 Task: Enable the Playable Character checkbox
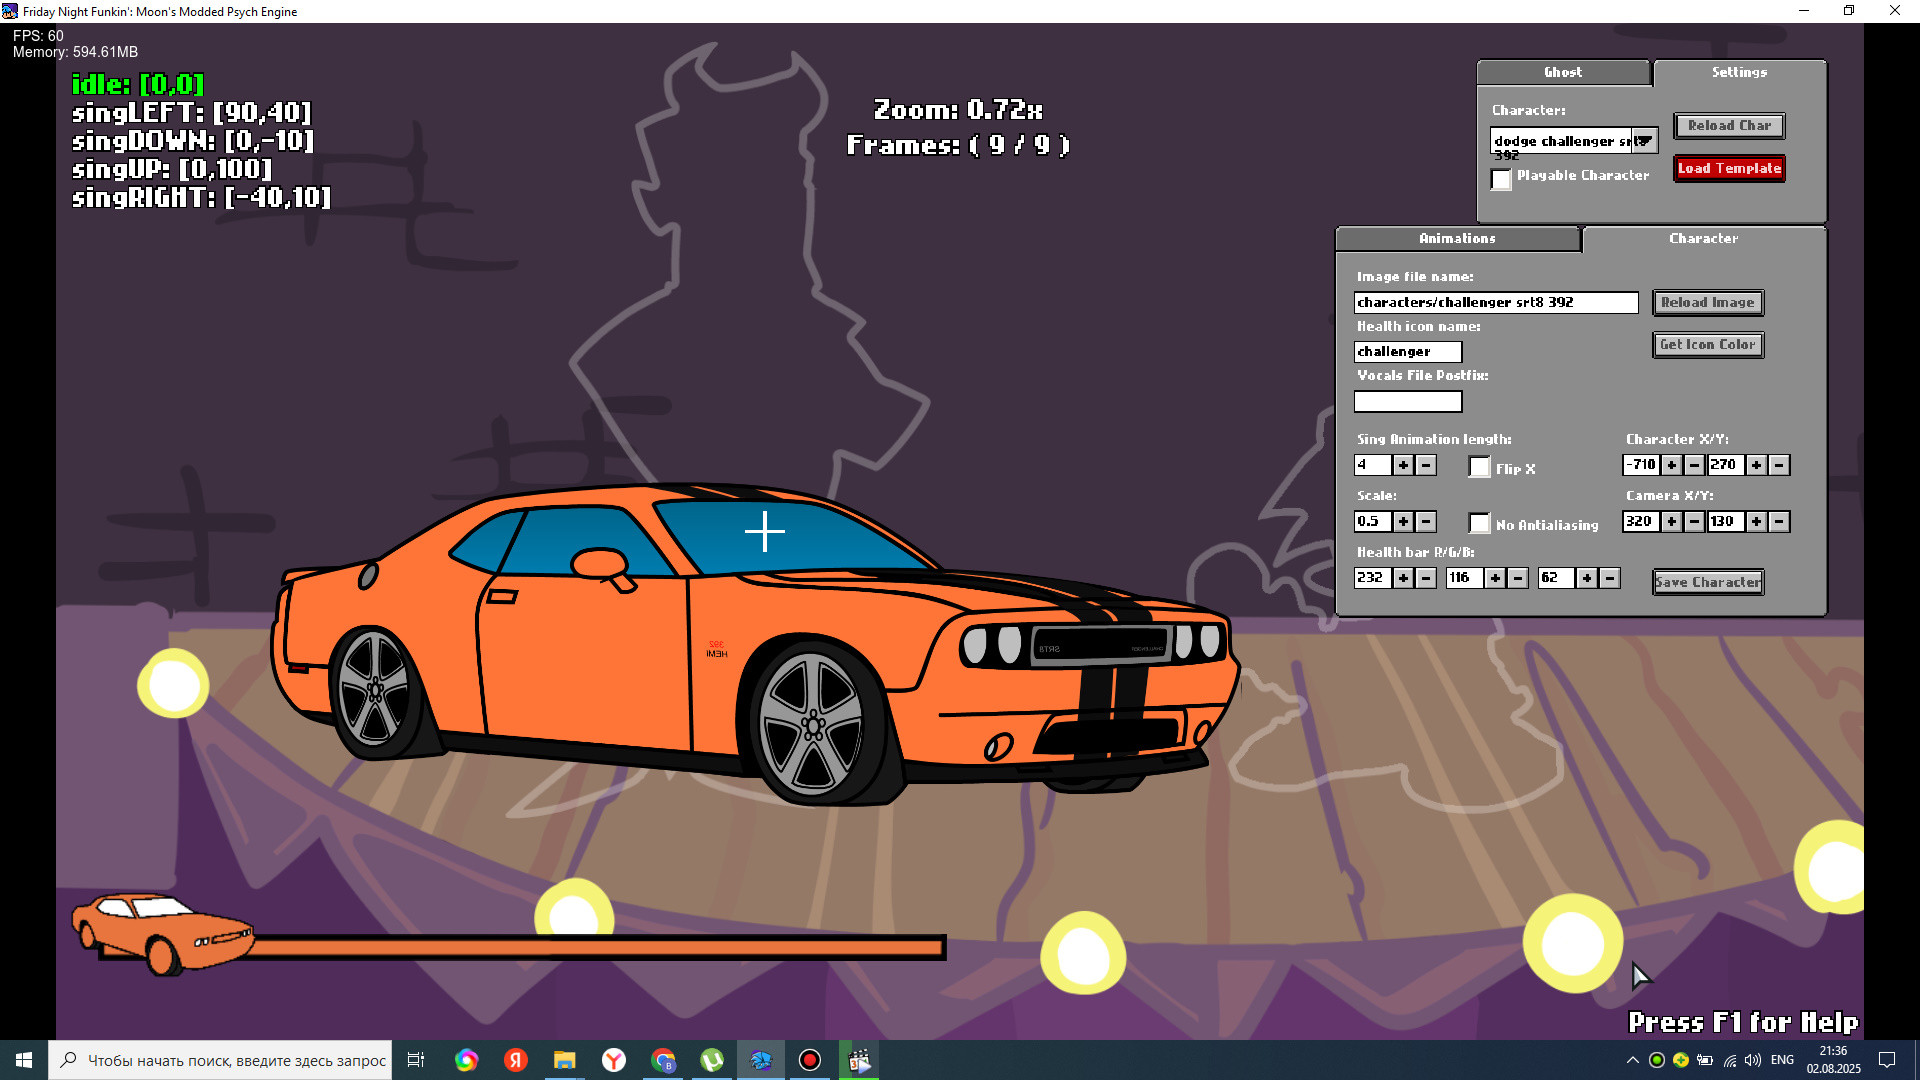tap(1501, 180)
